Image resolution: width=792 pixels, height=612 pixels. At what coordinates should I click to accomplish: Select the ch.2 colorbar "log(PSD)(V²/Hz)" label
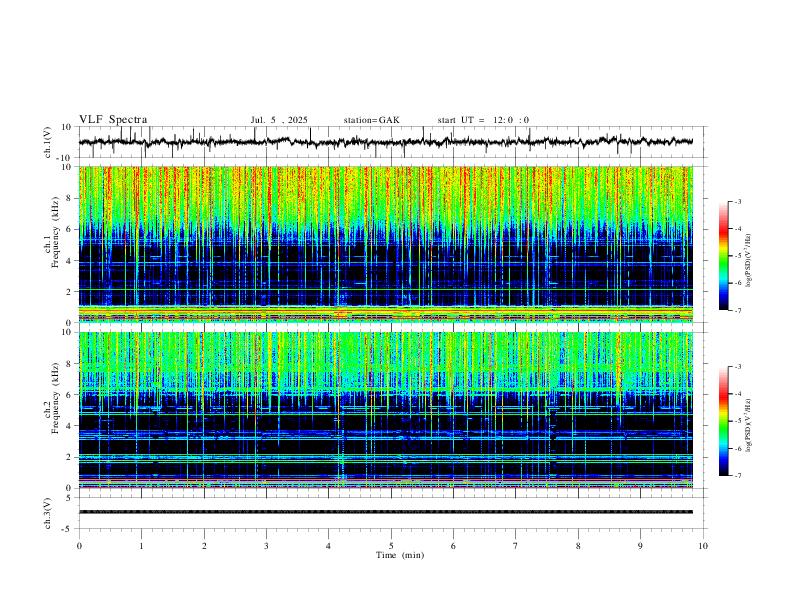(x=749, y=425)
